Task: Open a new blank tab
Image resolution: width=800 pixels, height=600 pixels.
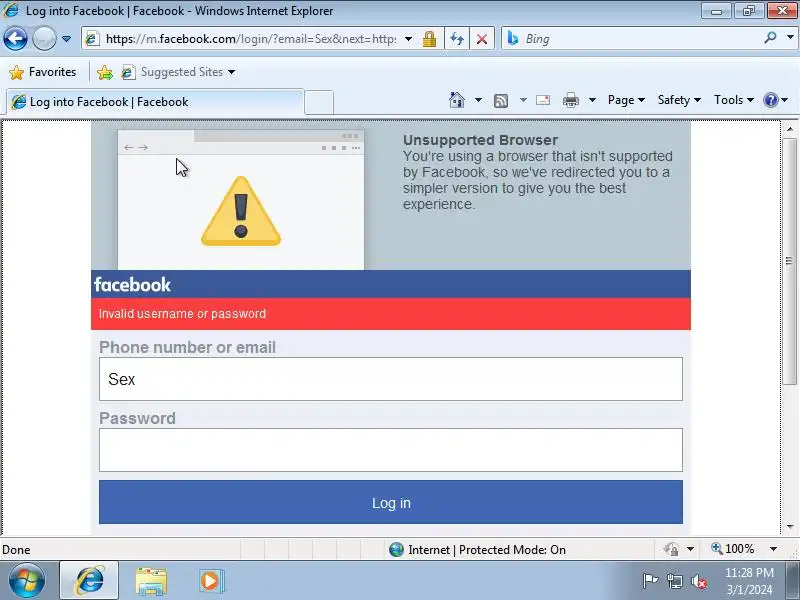Action: pos(319,102)
